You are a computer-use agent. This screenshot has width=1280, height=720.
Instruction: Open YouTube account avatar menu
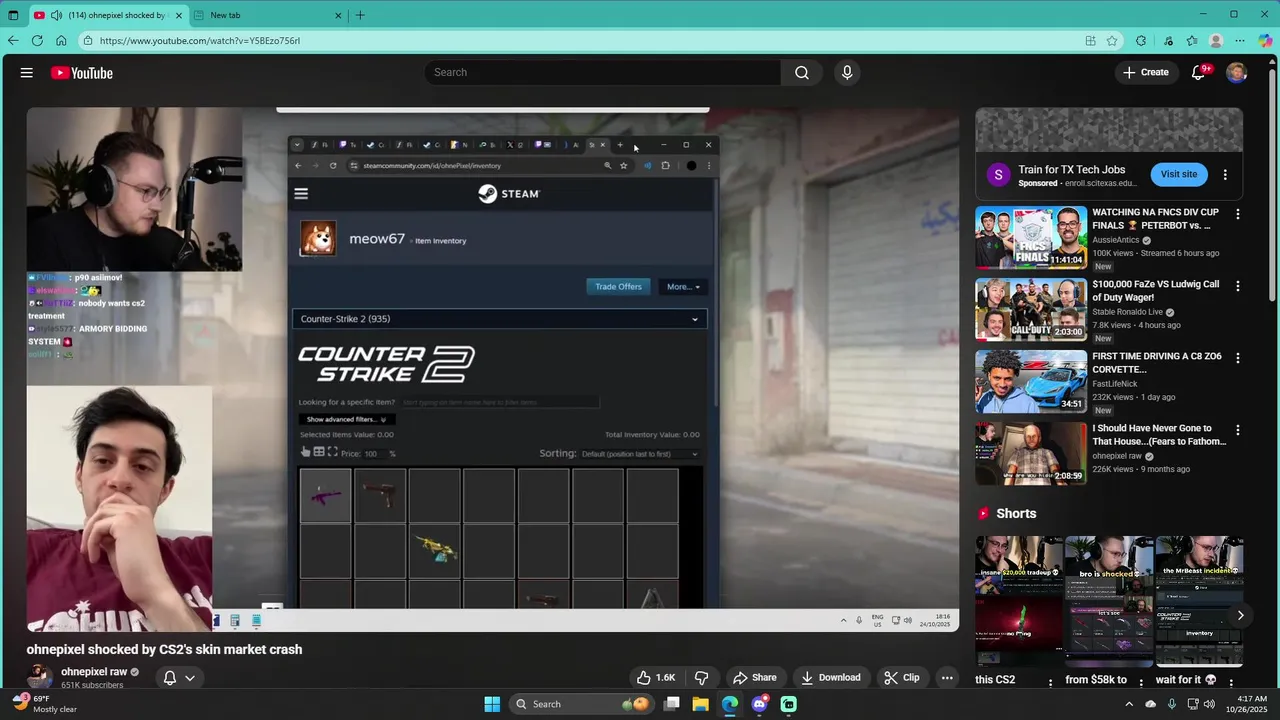[1236, 72]
